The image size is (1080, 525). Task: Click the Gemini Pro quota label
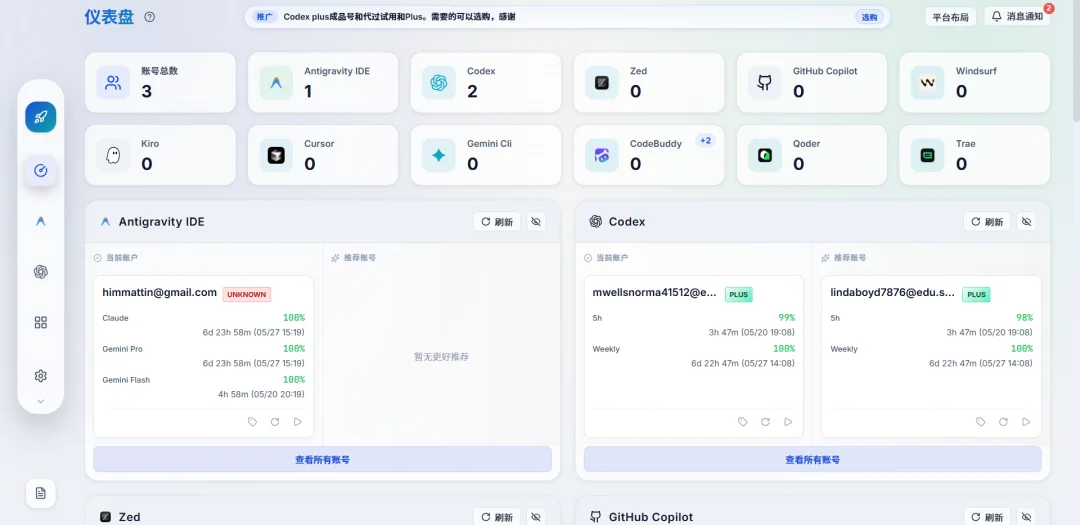[123, 349]
